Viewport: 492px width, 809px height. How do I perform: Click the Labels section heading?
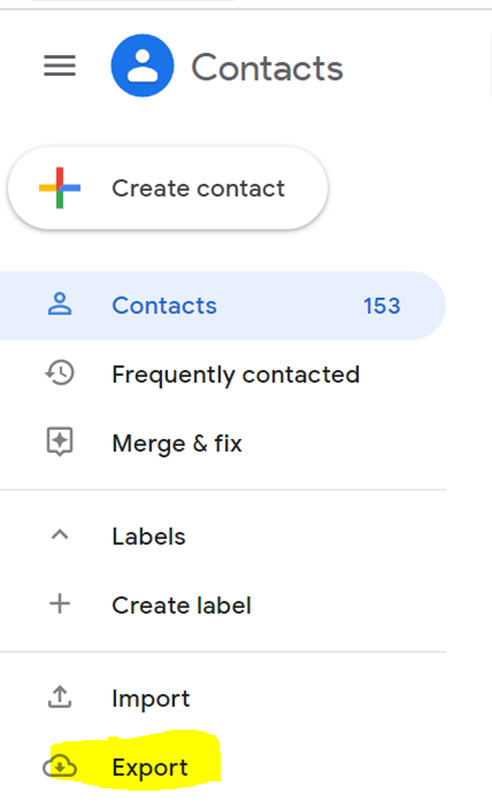149,537
